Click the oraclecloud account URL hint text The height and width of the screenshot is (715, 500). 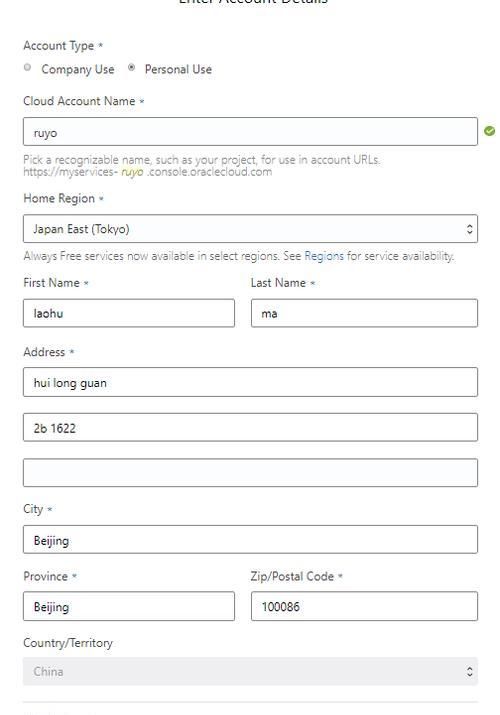click(x=148, y=172)
